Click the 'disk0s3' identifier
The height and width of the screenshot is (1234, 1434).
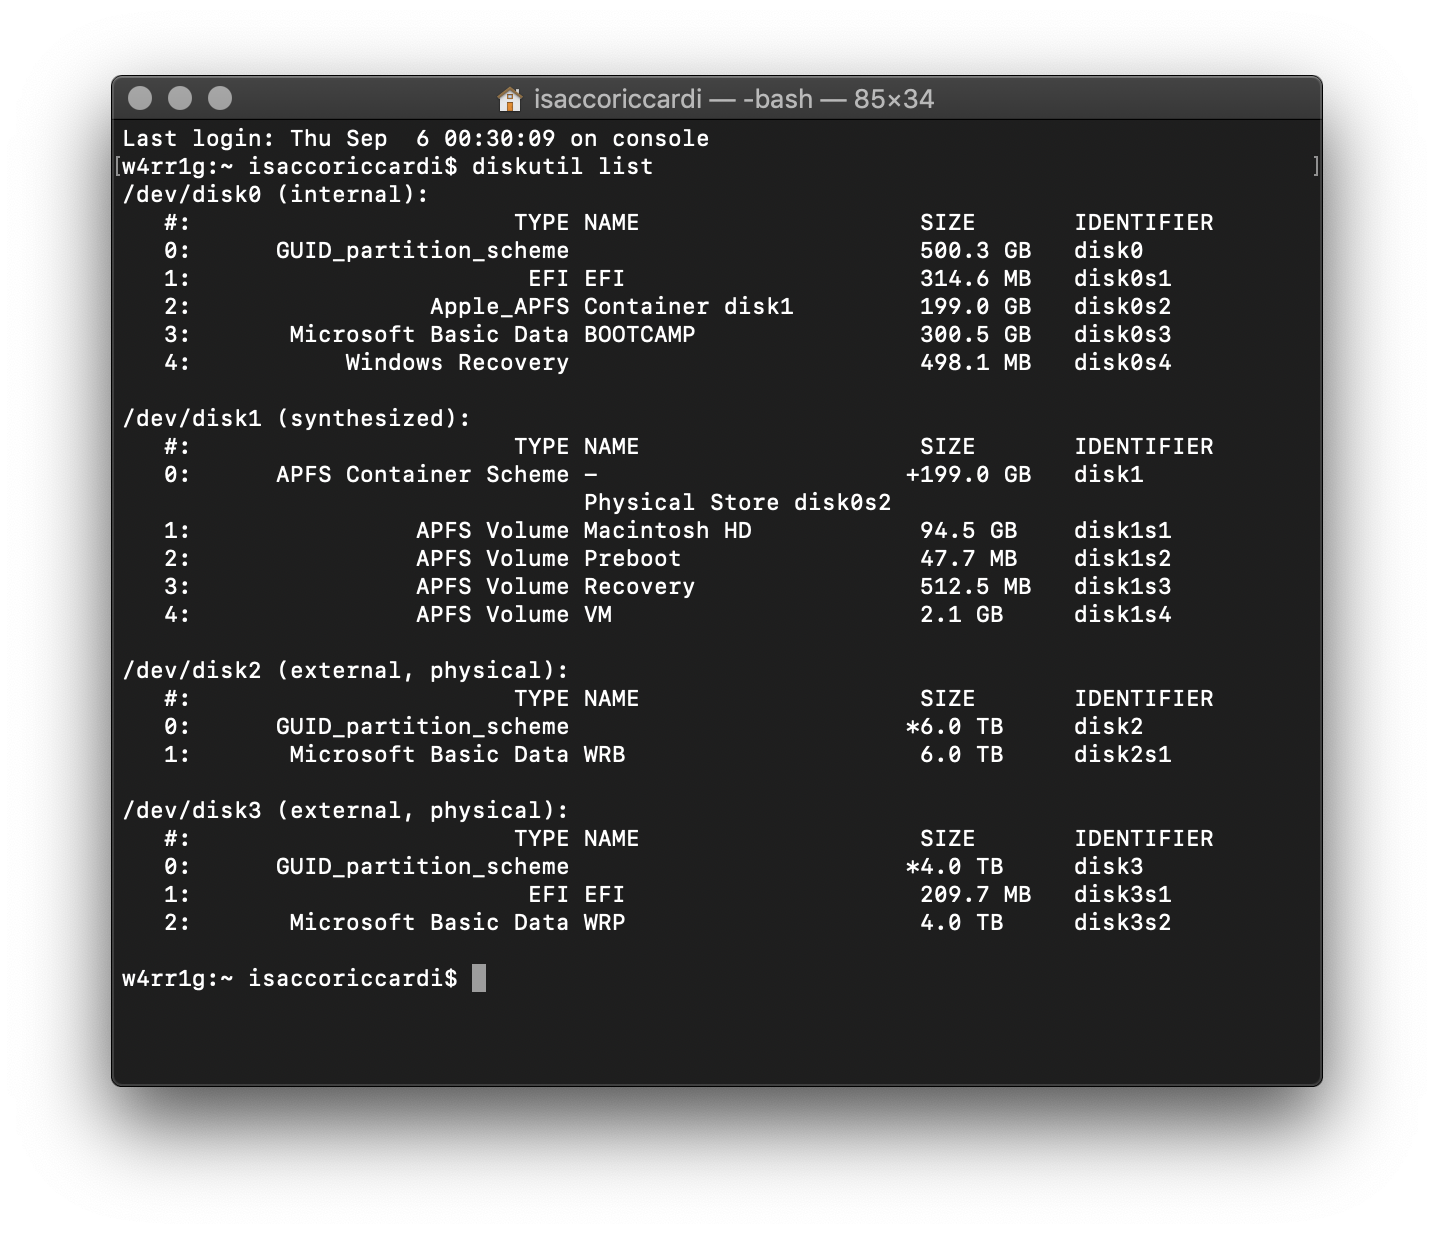point(1123,334)
